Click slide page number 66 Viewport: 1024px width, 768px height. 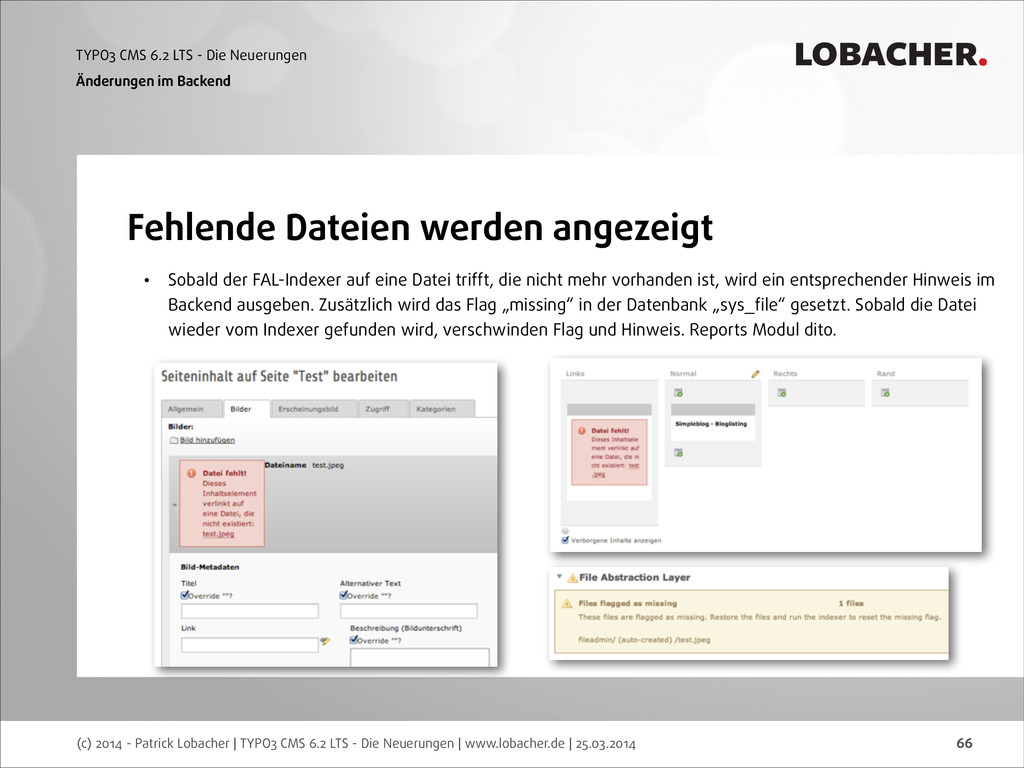tap(964, 743)
